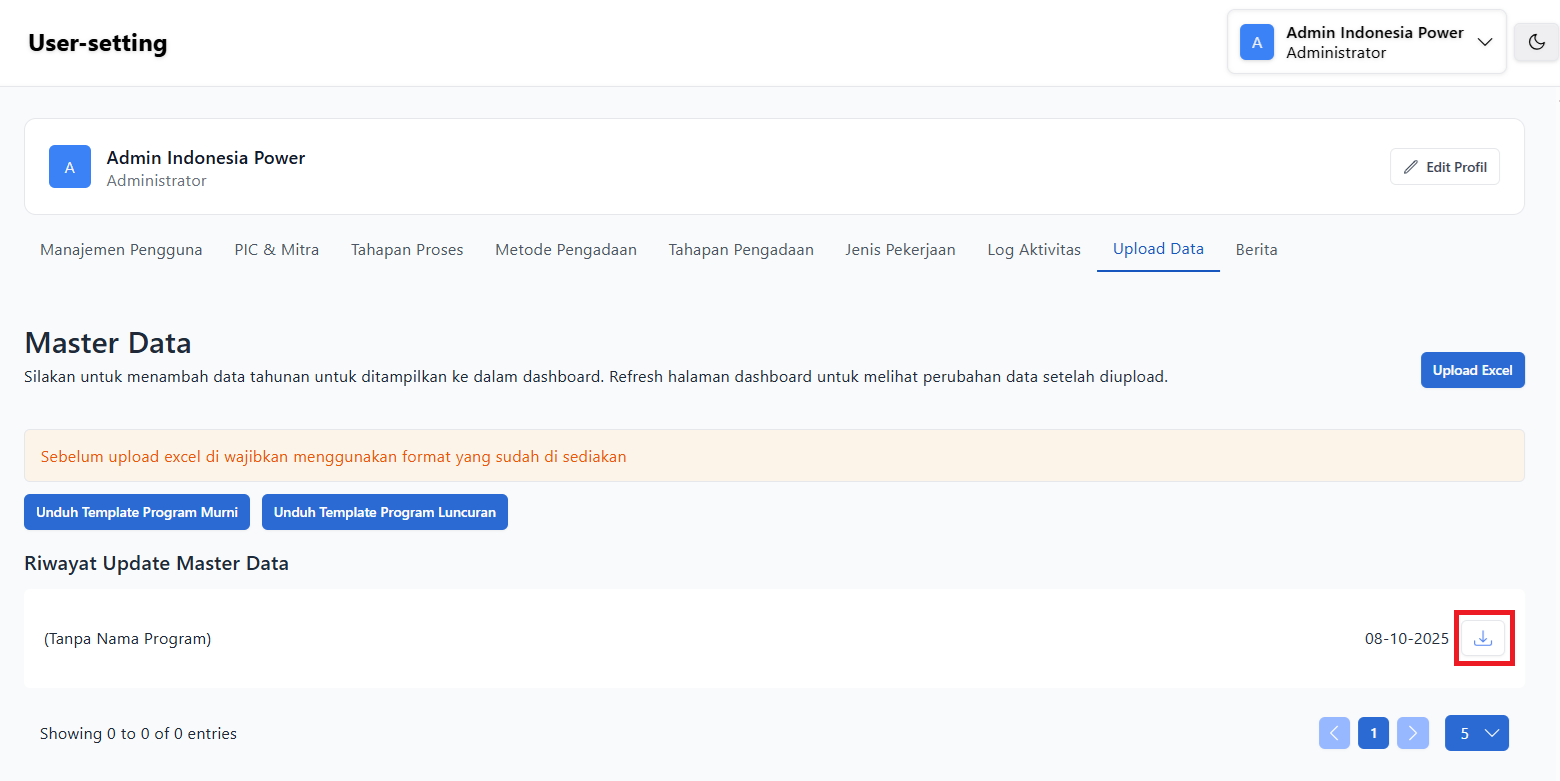Switch to Manajemen Pengguna tab
Screen dimensions: 1560x781
[121, 250]
